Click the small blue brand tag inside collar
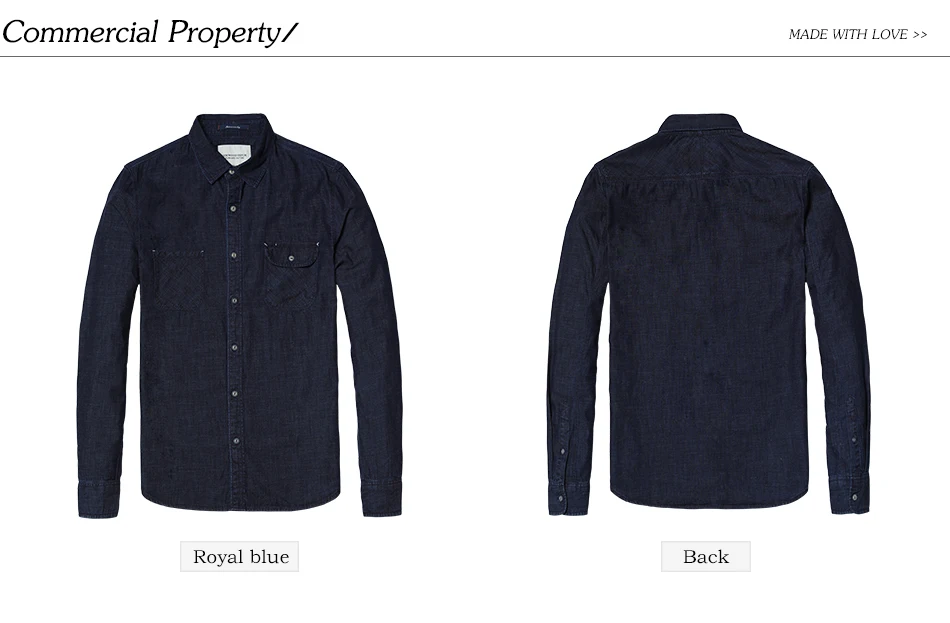Image resolution: width=950 pixels, height=623 pixels. pyautogui.click(x=233, y=127)
